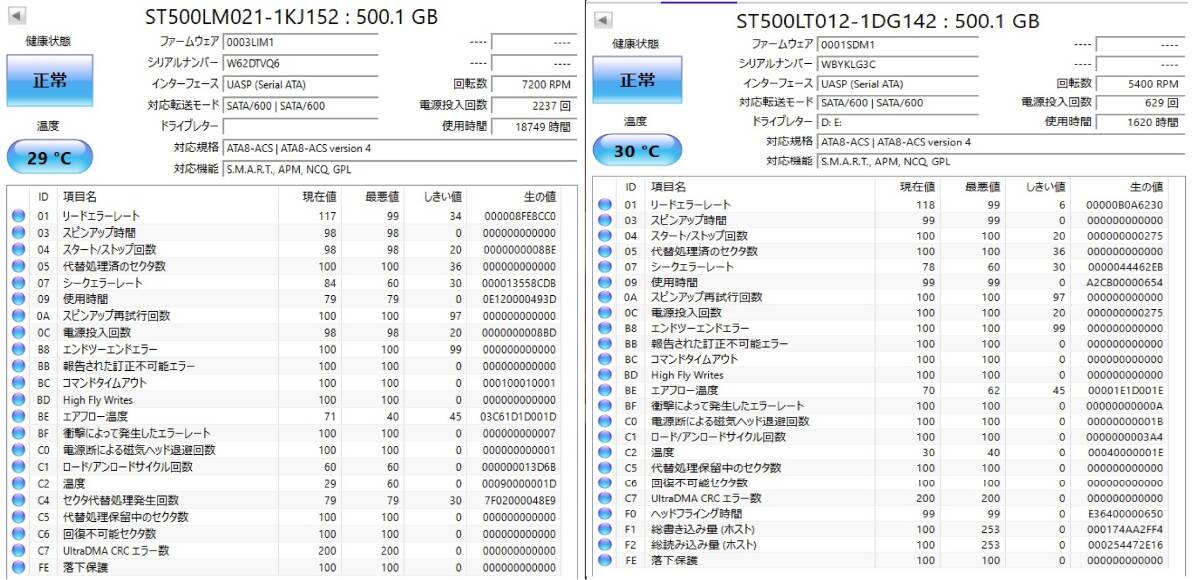
Task: Click the 30 °C temperature button
Action: 636,151
